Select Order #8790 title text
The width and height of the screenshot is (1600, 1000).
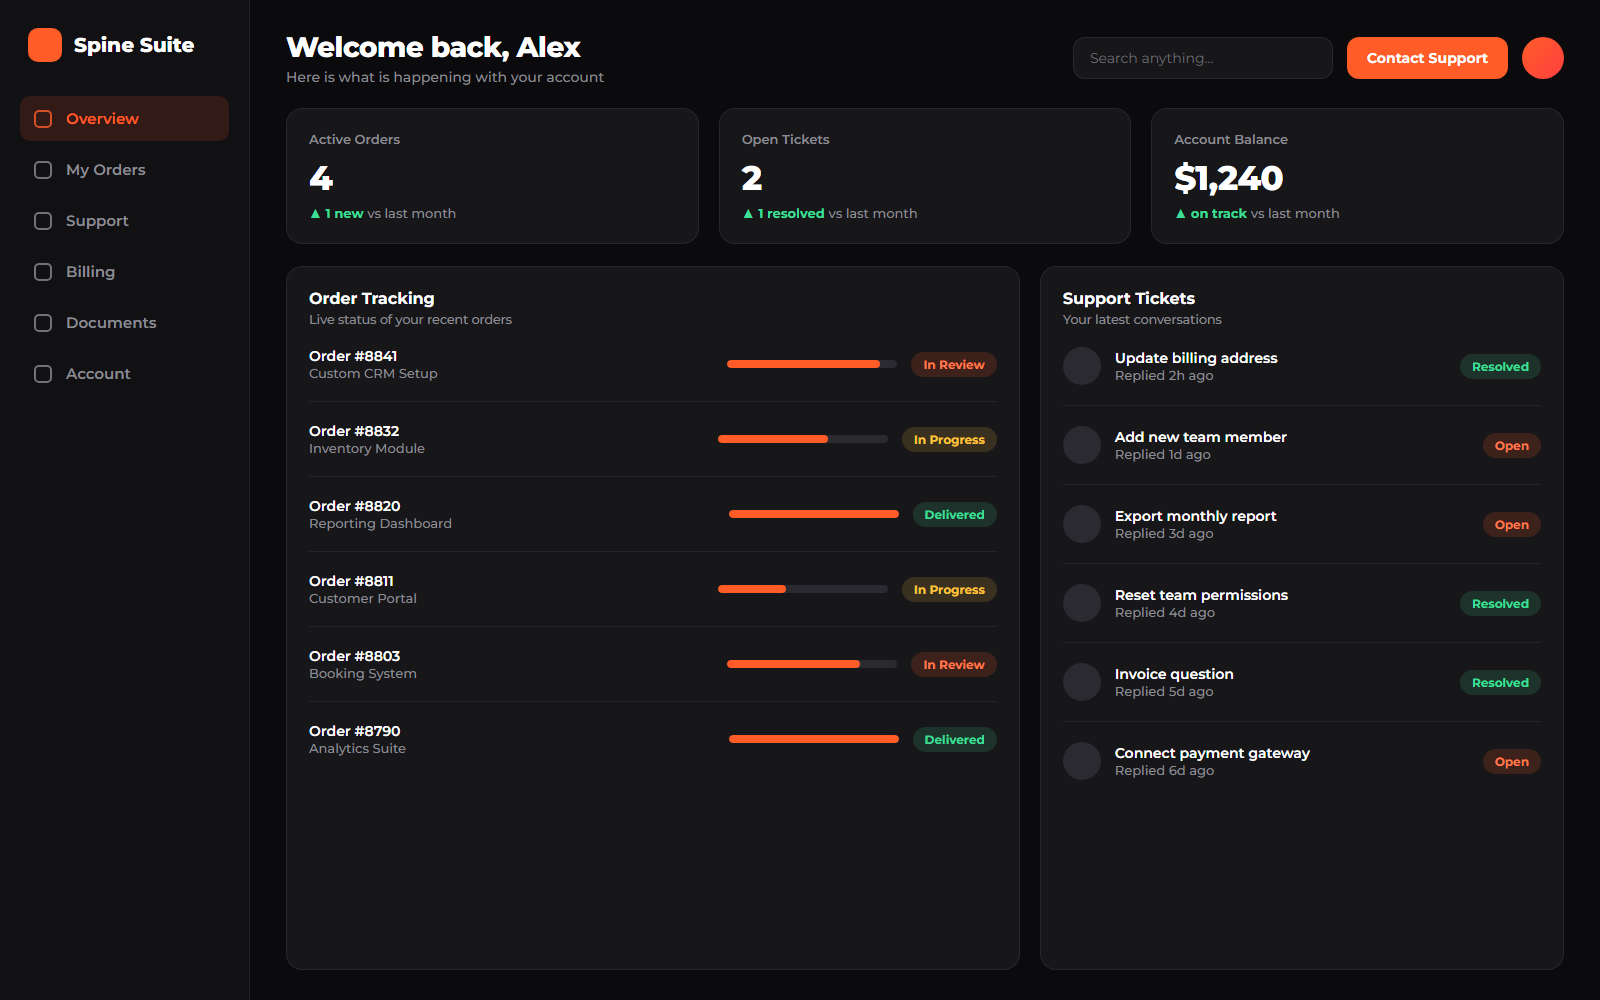click(355, 731)
